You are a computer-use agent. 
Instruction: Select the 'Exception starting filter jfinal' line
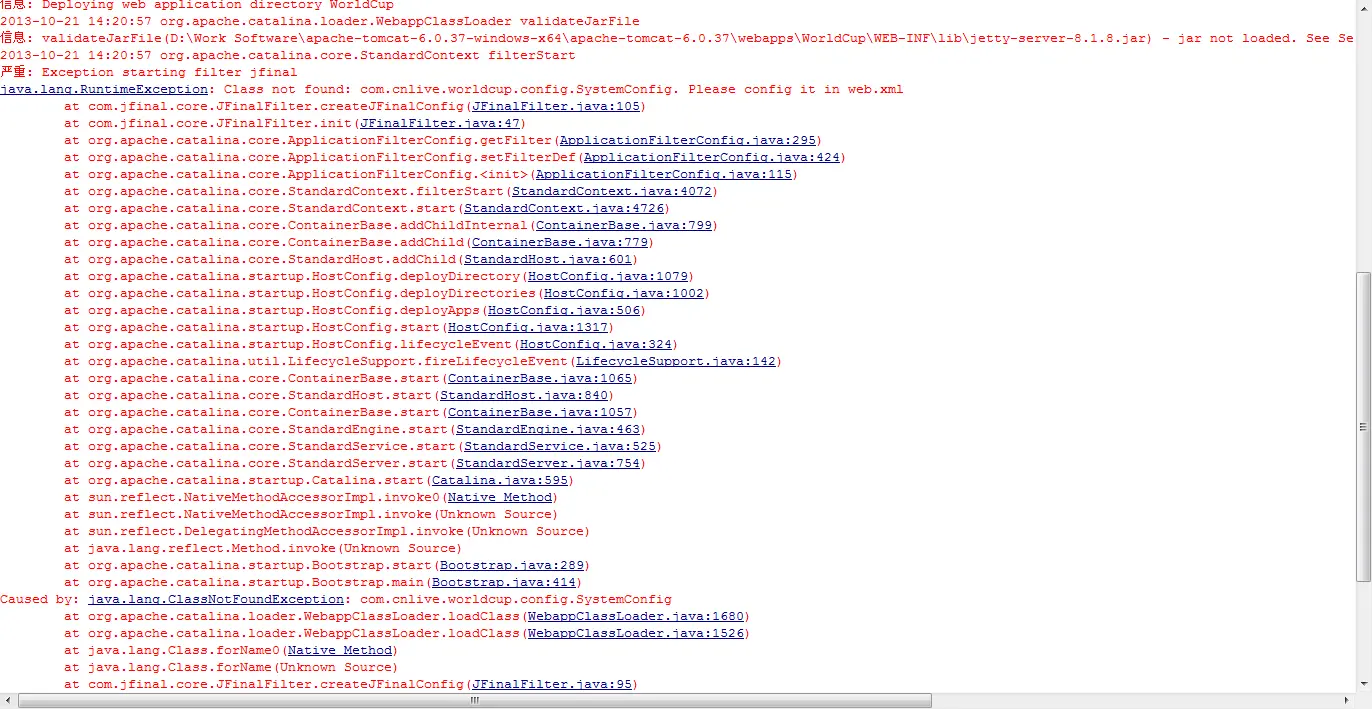(x=148, y=72)
